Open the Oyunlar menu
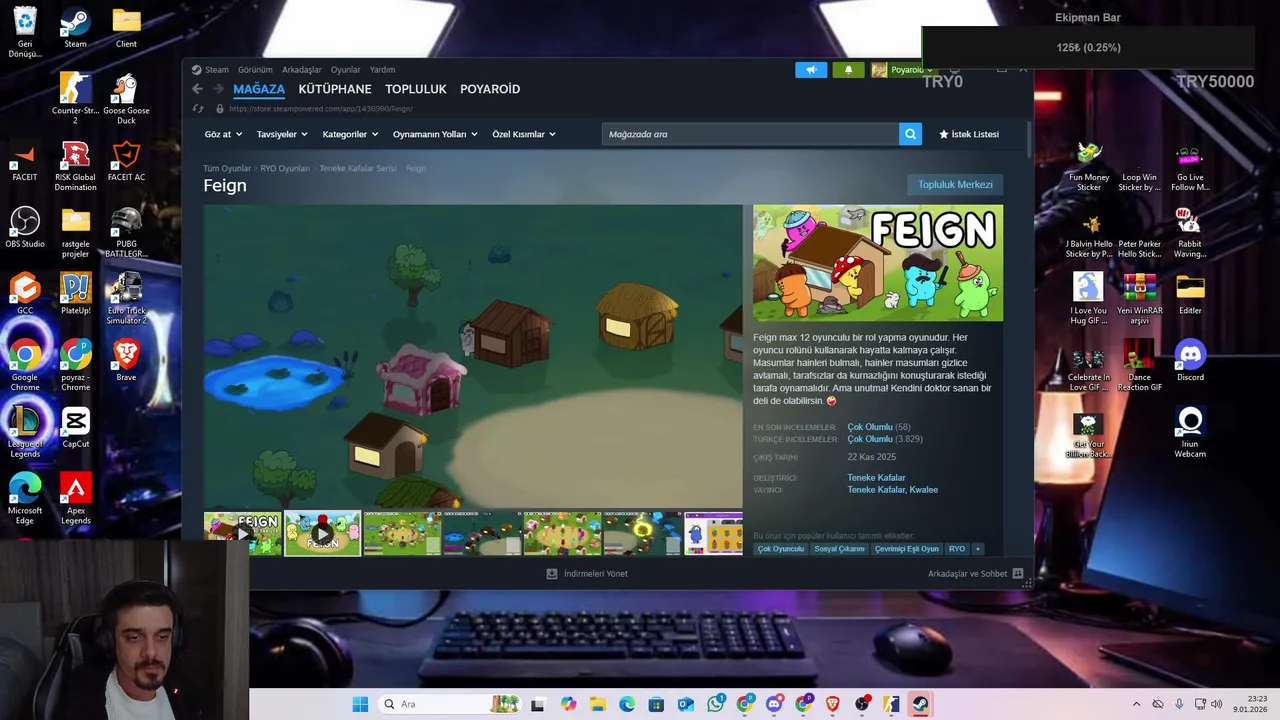Screen dimensions: 1280x720 pyautogui.click(x=346, y=70)
